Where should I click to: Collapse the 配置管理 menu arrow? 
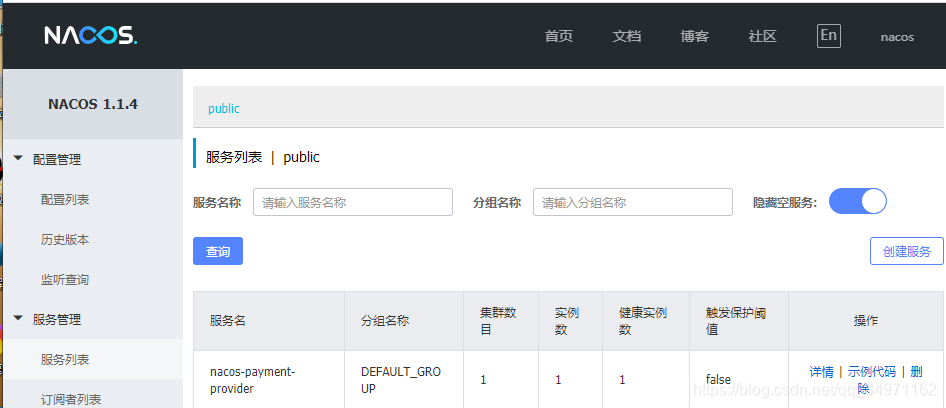click(19, 159)
